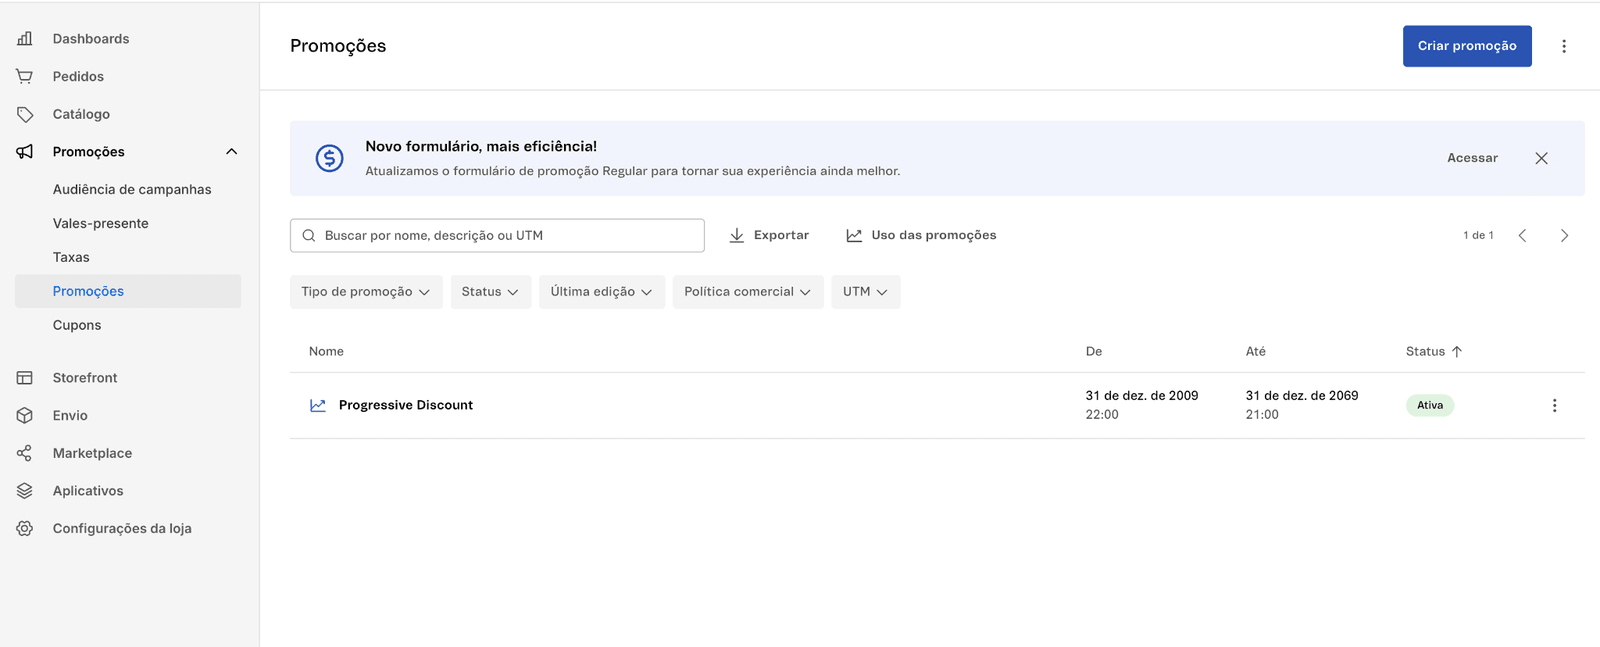Image resolution: width=1600 pixels, height=647 pixels.
Task: Select the highlighted Promoções submenu item
Action: pyautogui.click(x=128, y=291)
